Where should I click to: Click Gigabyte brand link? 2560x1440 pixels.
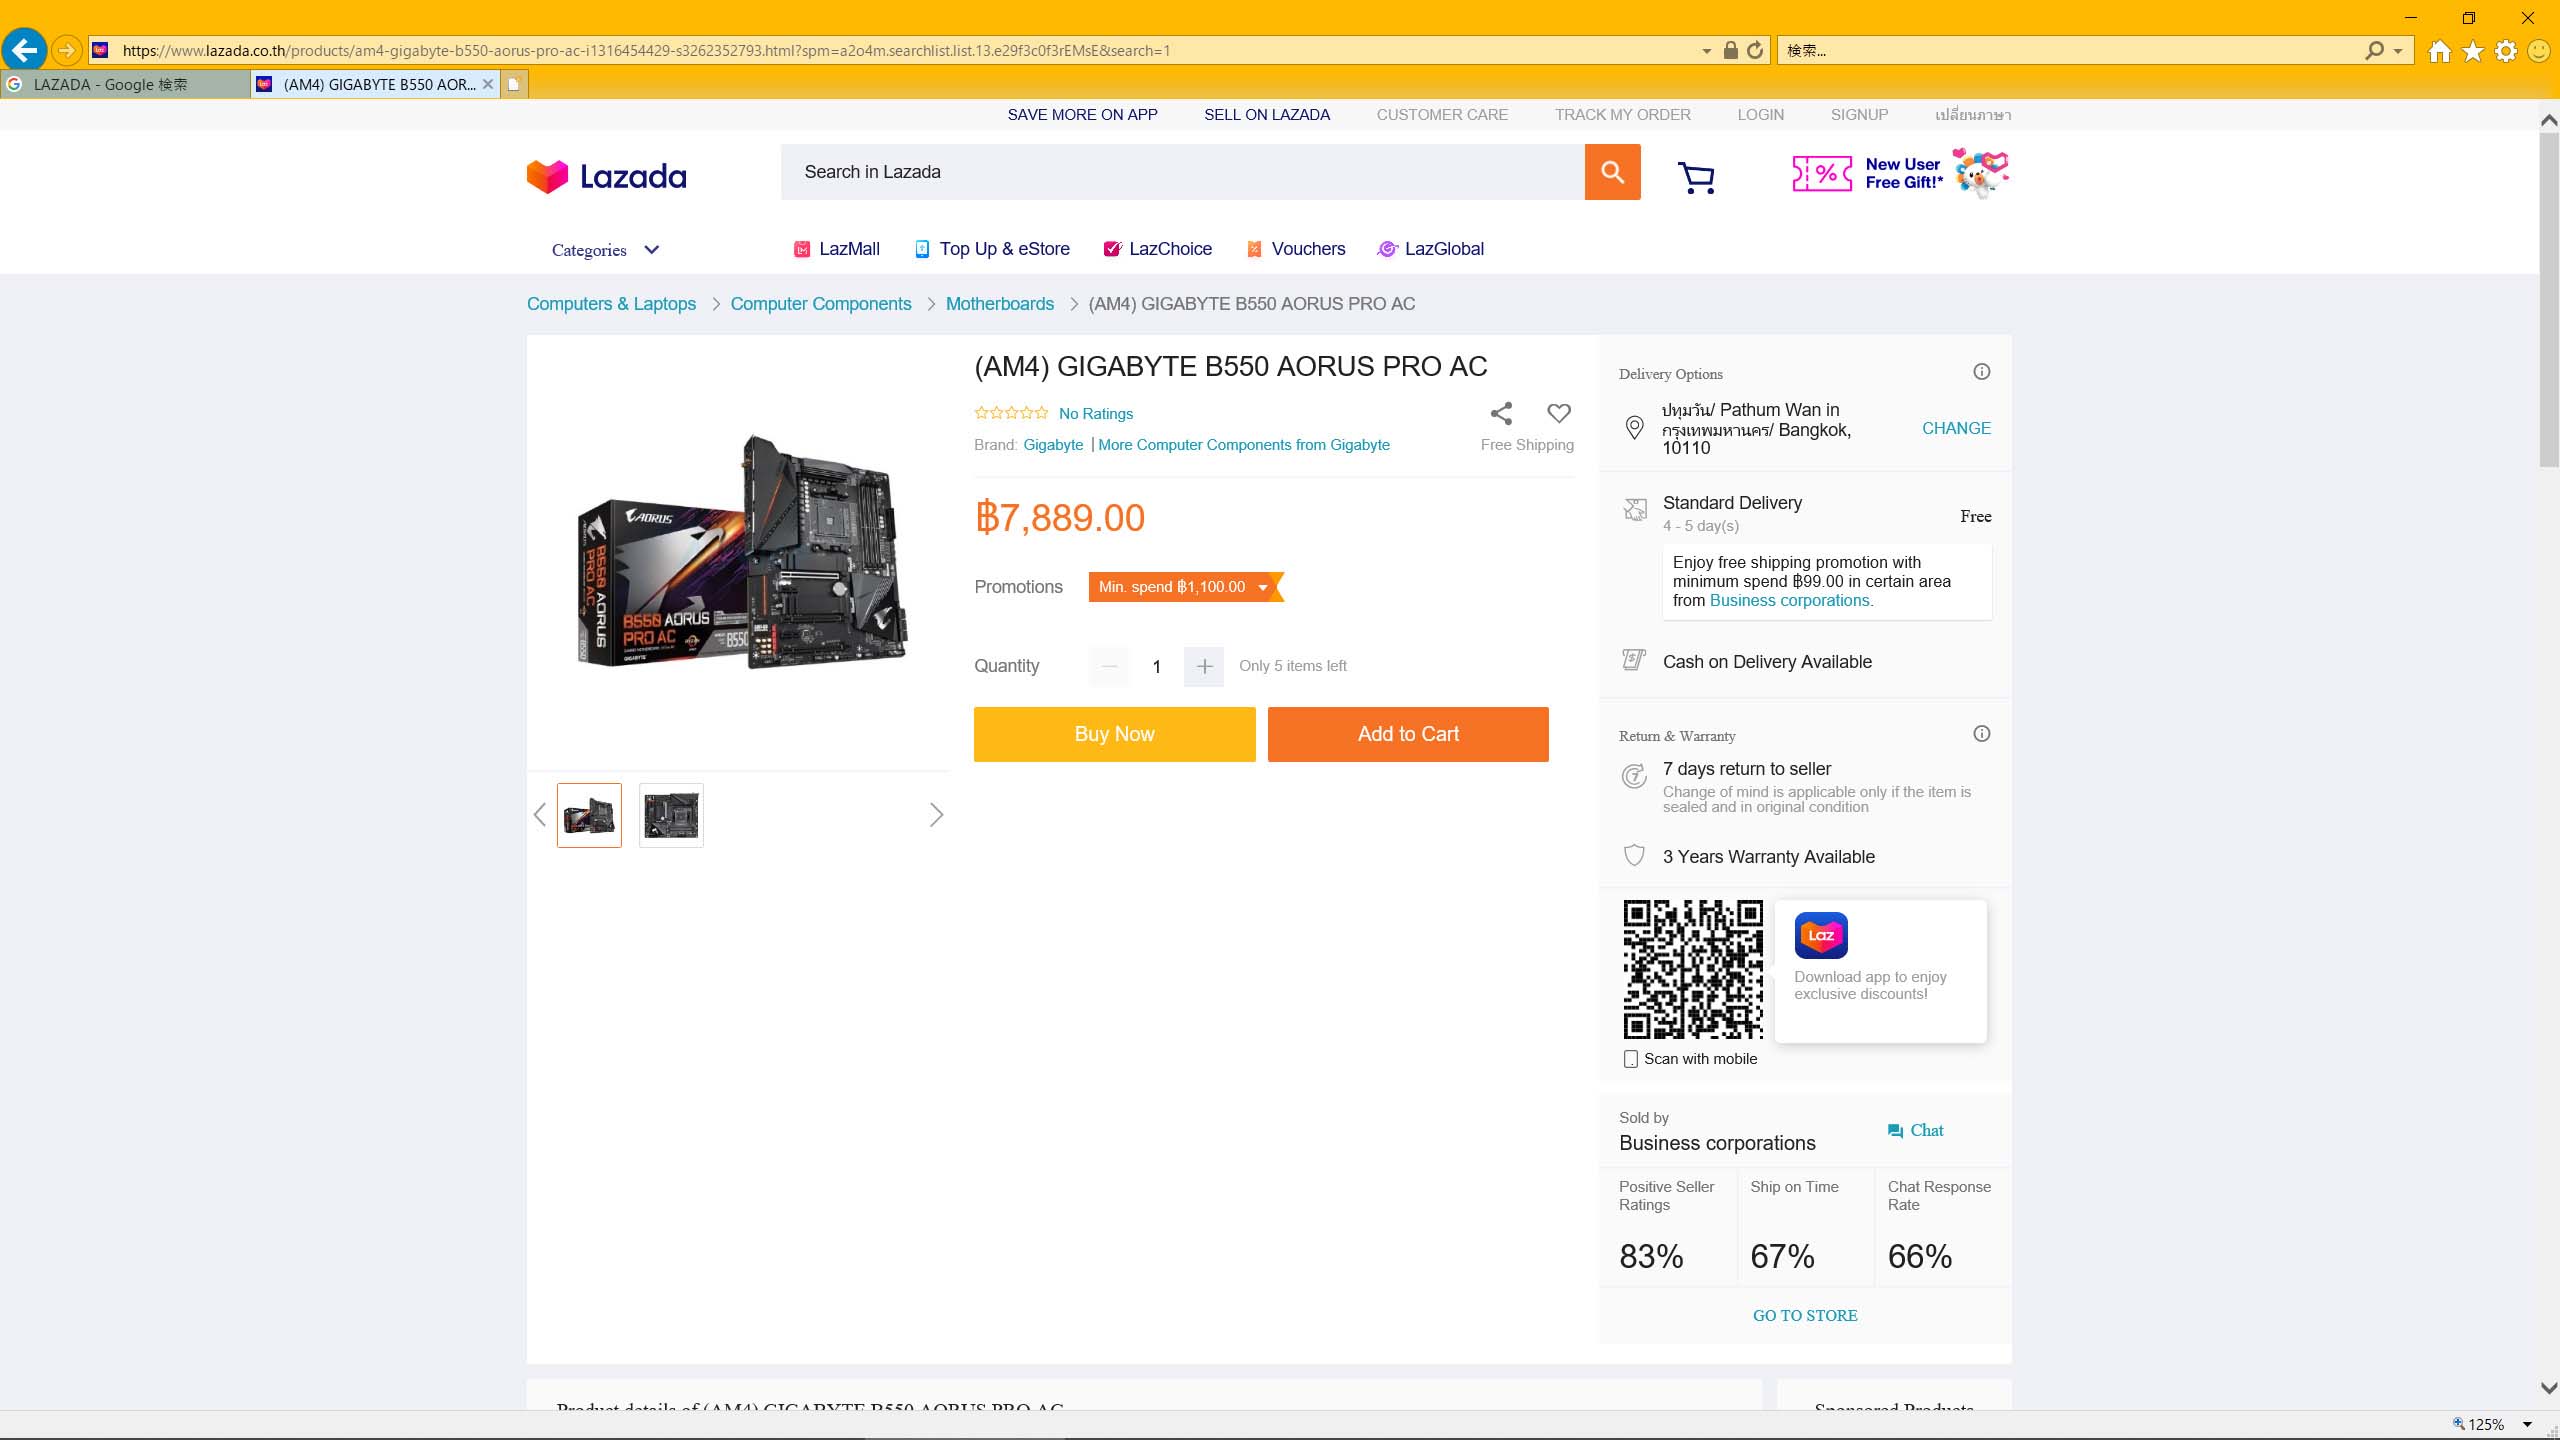pyautogui.click(x=1053, y=445)
